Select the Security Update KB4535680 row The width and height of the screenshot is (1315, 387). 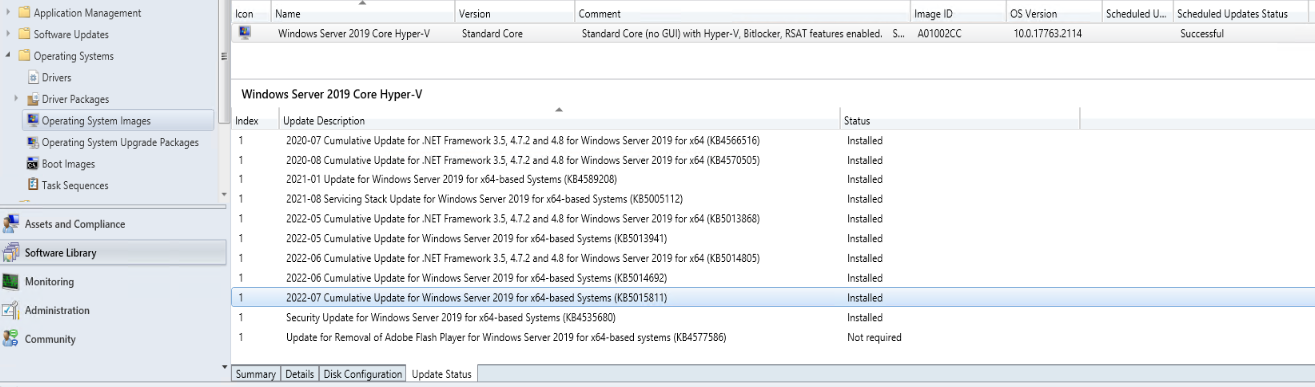(772, 318)
